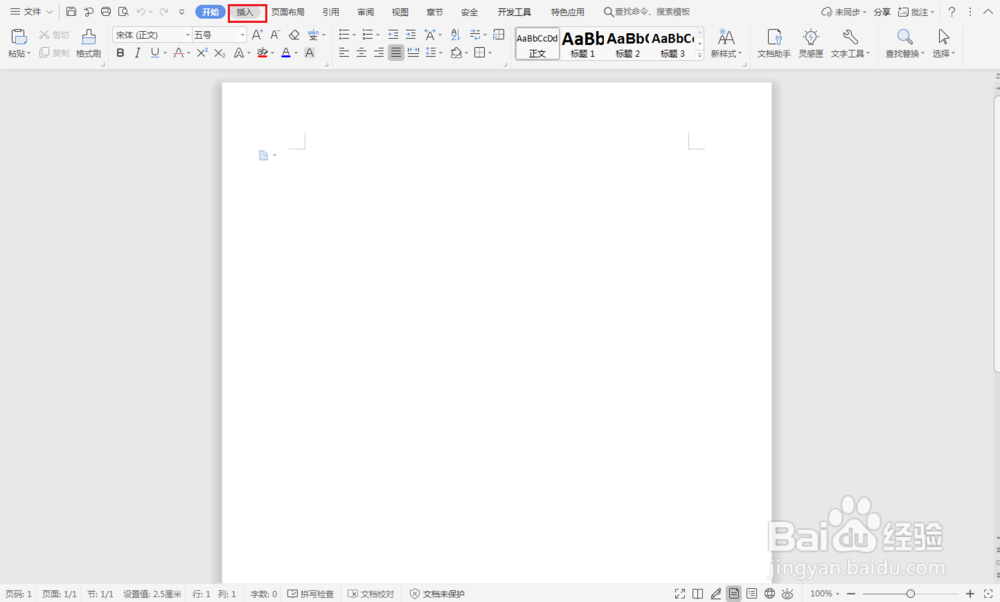Decrease font size with A- icon

click(x=275, y=34)
